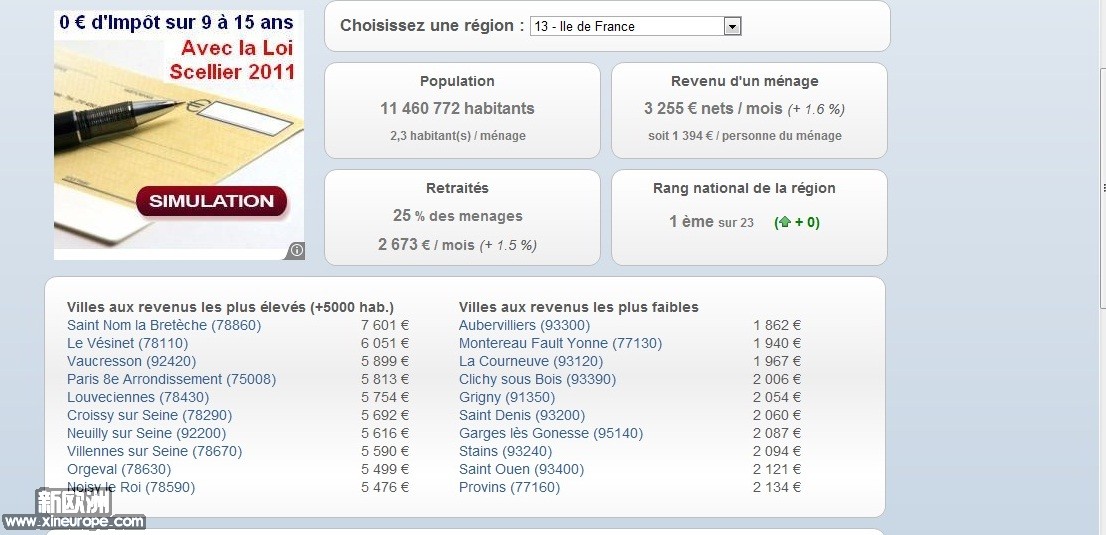Click the green up arrow rank icon
Image resolution: width=1106 pixels, height=535 pixels.
[x=783, y=222]
